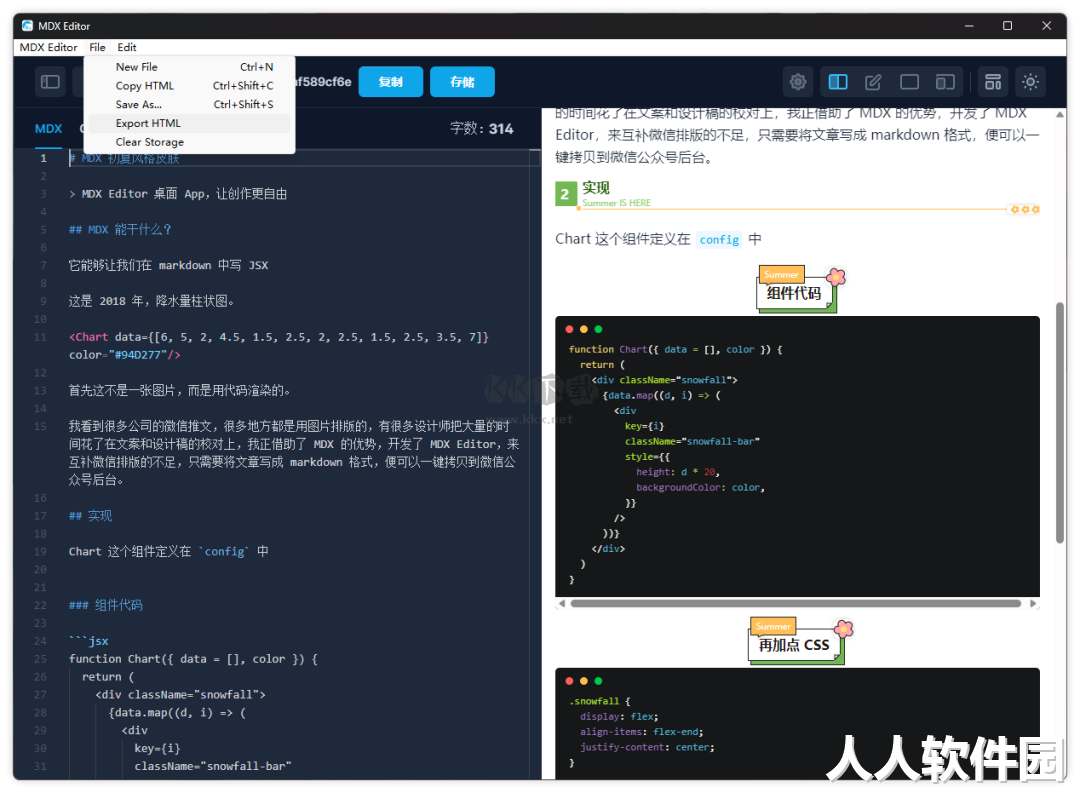Click the 'config' inline code in the preview
Viewport: 1080px width, 793px height.
[x=719, y=240]
